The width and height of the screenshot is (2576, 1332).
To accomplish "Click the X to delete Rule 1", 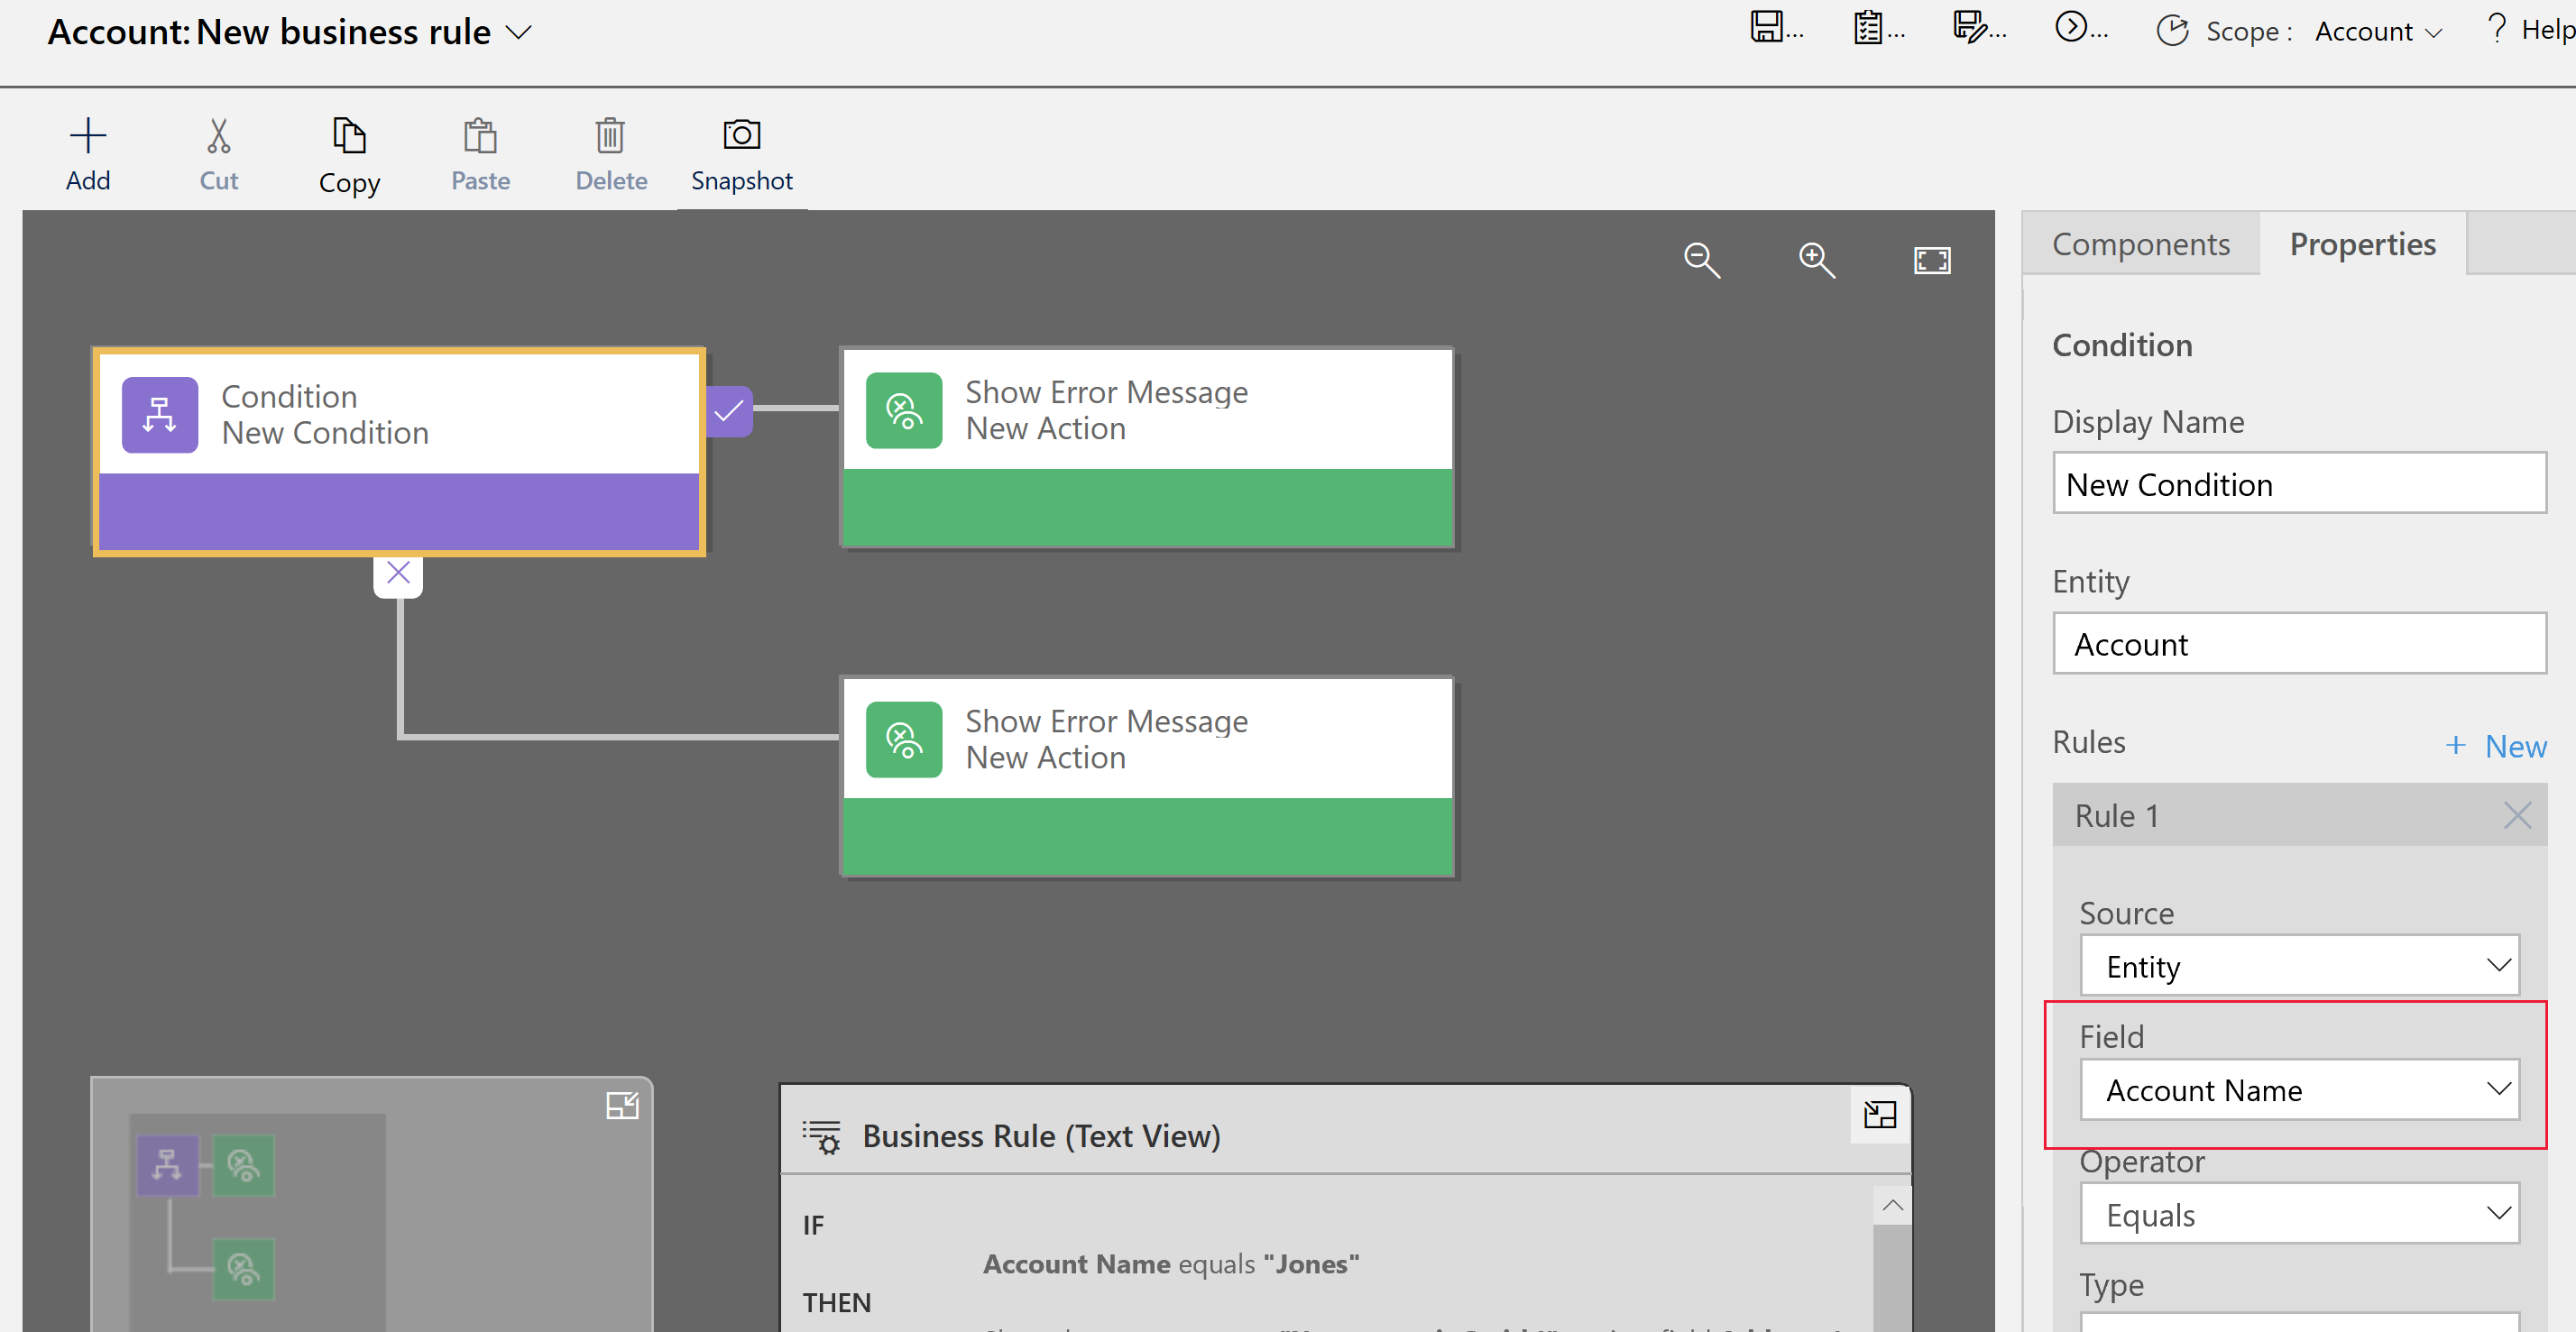I will click(2520, 815).
